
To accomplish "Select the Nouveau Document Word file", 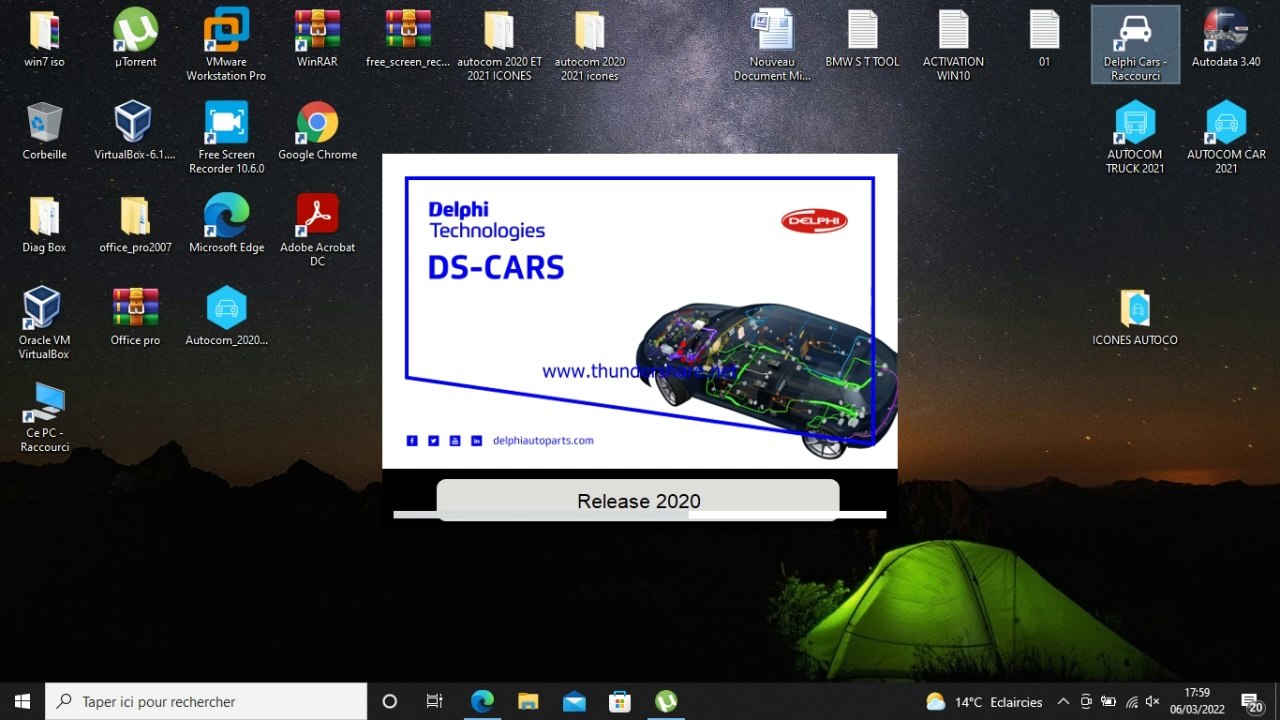I will pyautogui.click(x=772, y=45).
